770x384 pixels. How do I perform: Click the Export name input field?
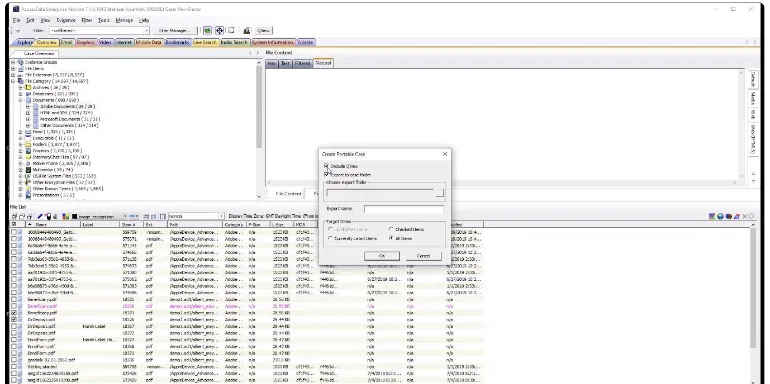pyautogui.click(x=404, y=209)
